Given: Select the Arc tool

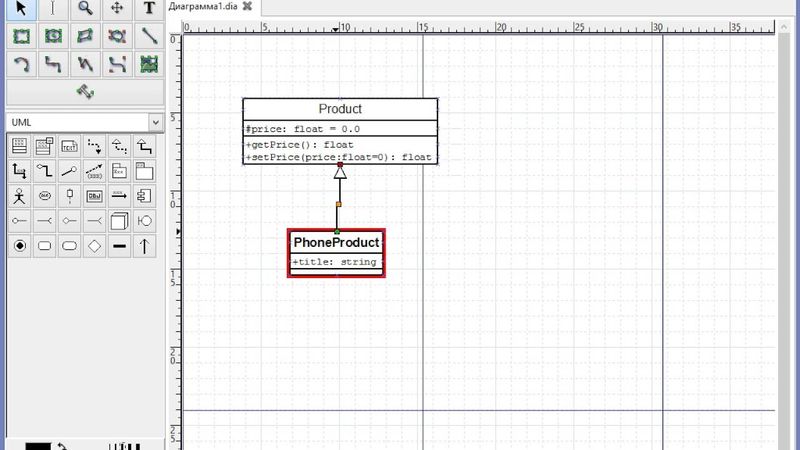Looking at the screenshot, I should (21, 64).
